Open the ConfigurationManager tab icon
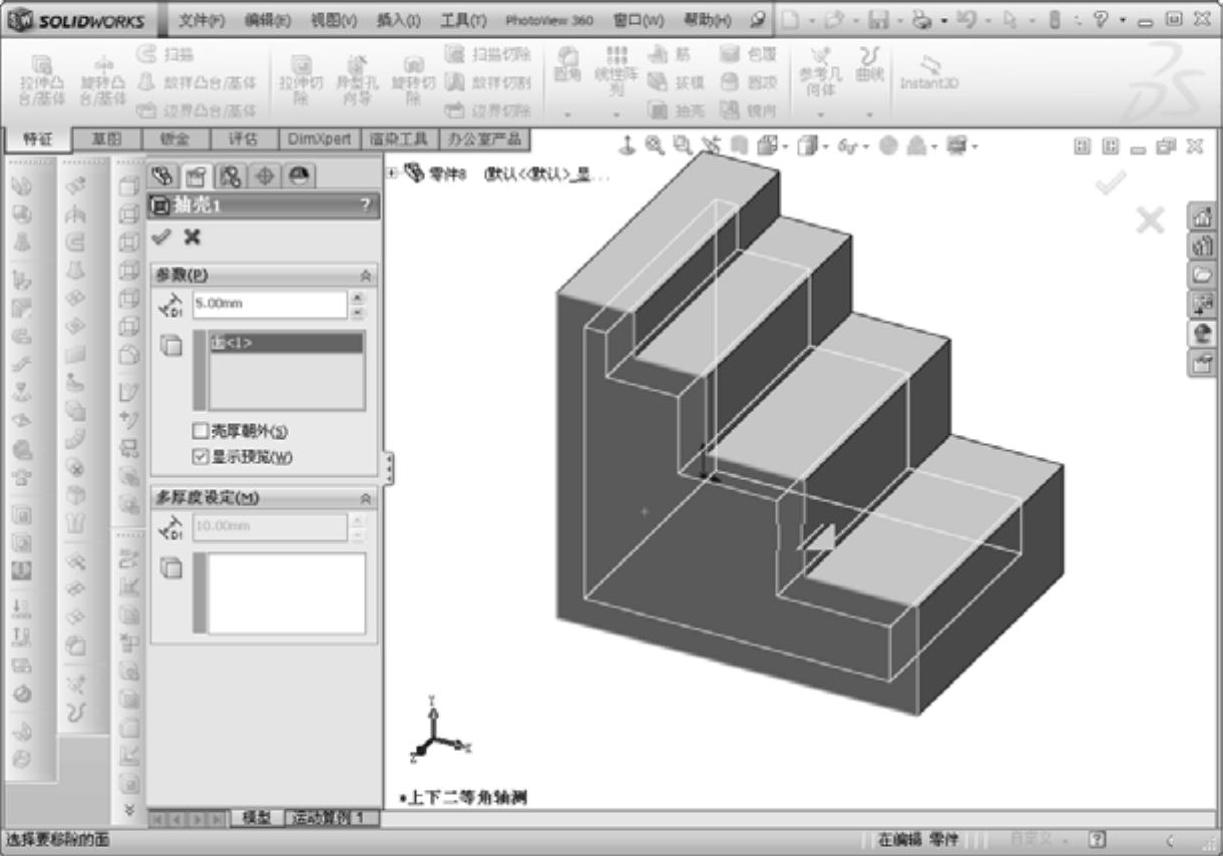The image size is (1223, 856). (231, 177)
